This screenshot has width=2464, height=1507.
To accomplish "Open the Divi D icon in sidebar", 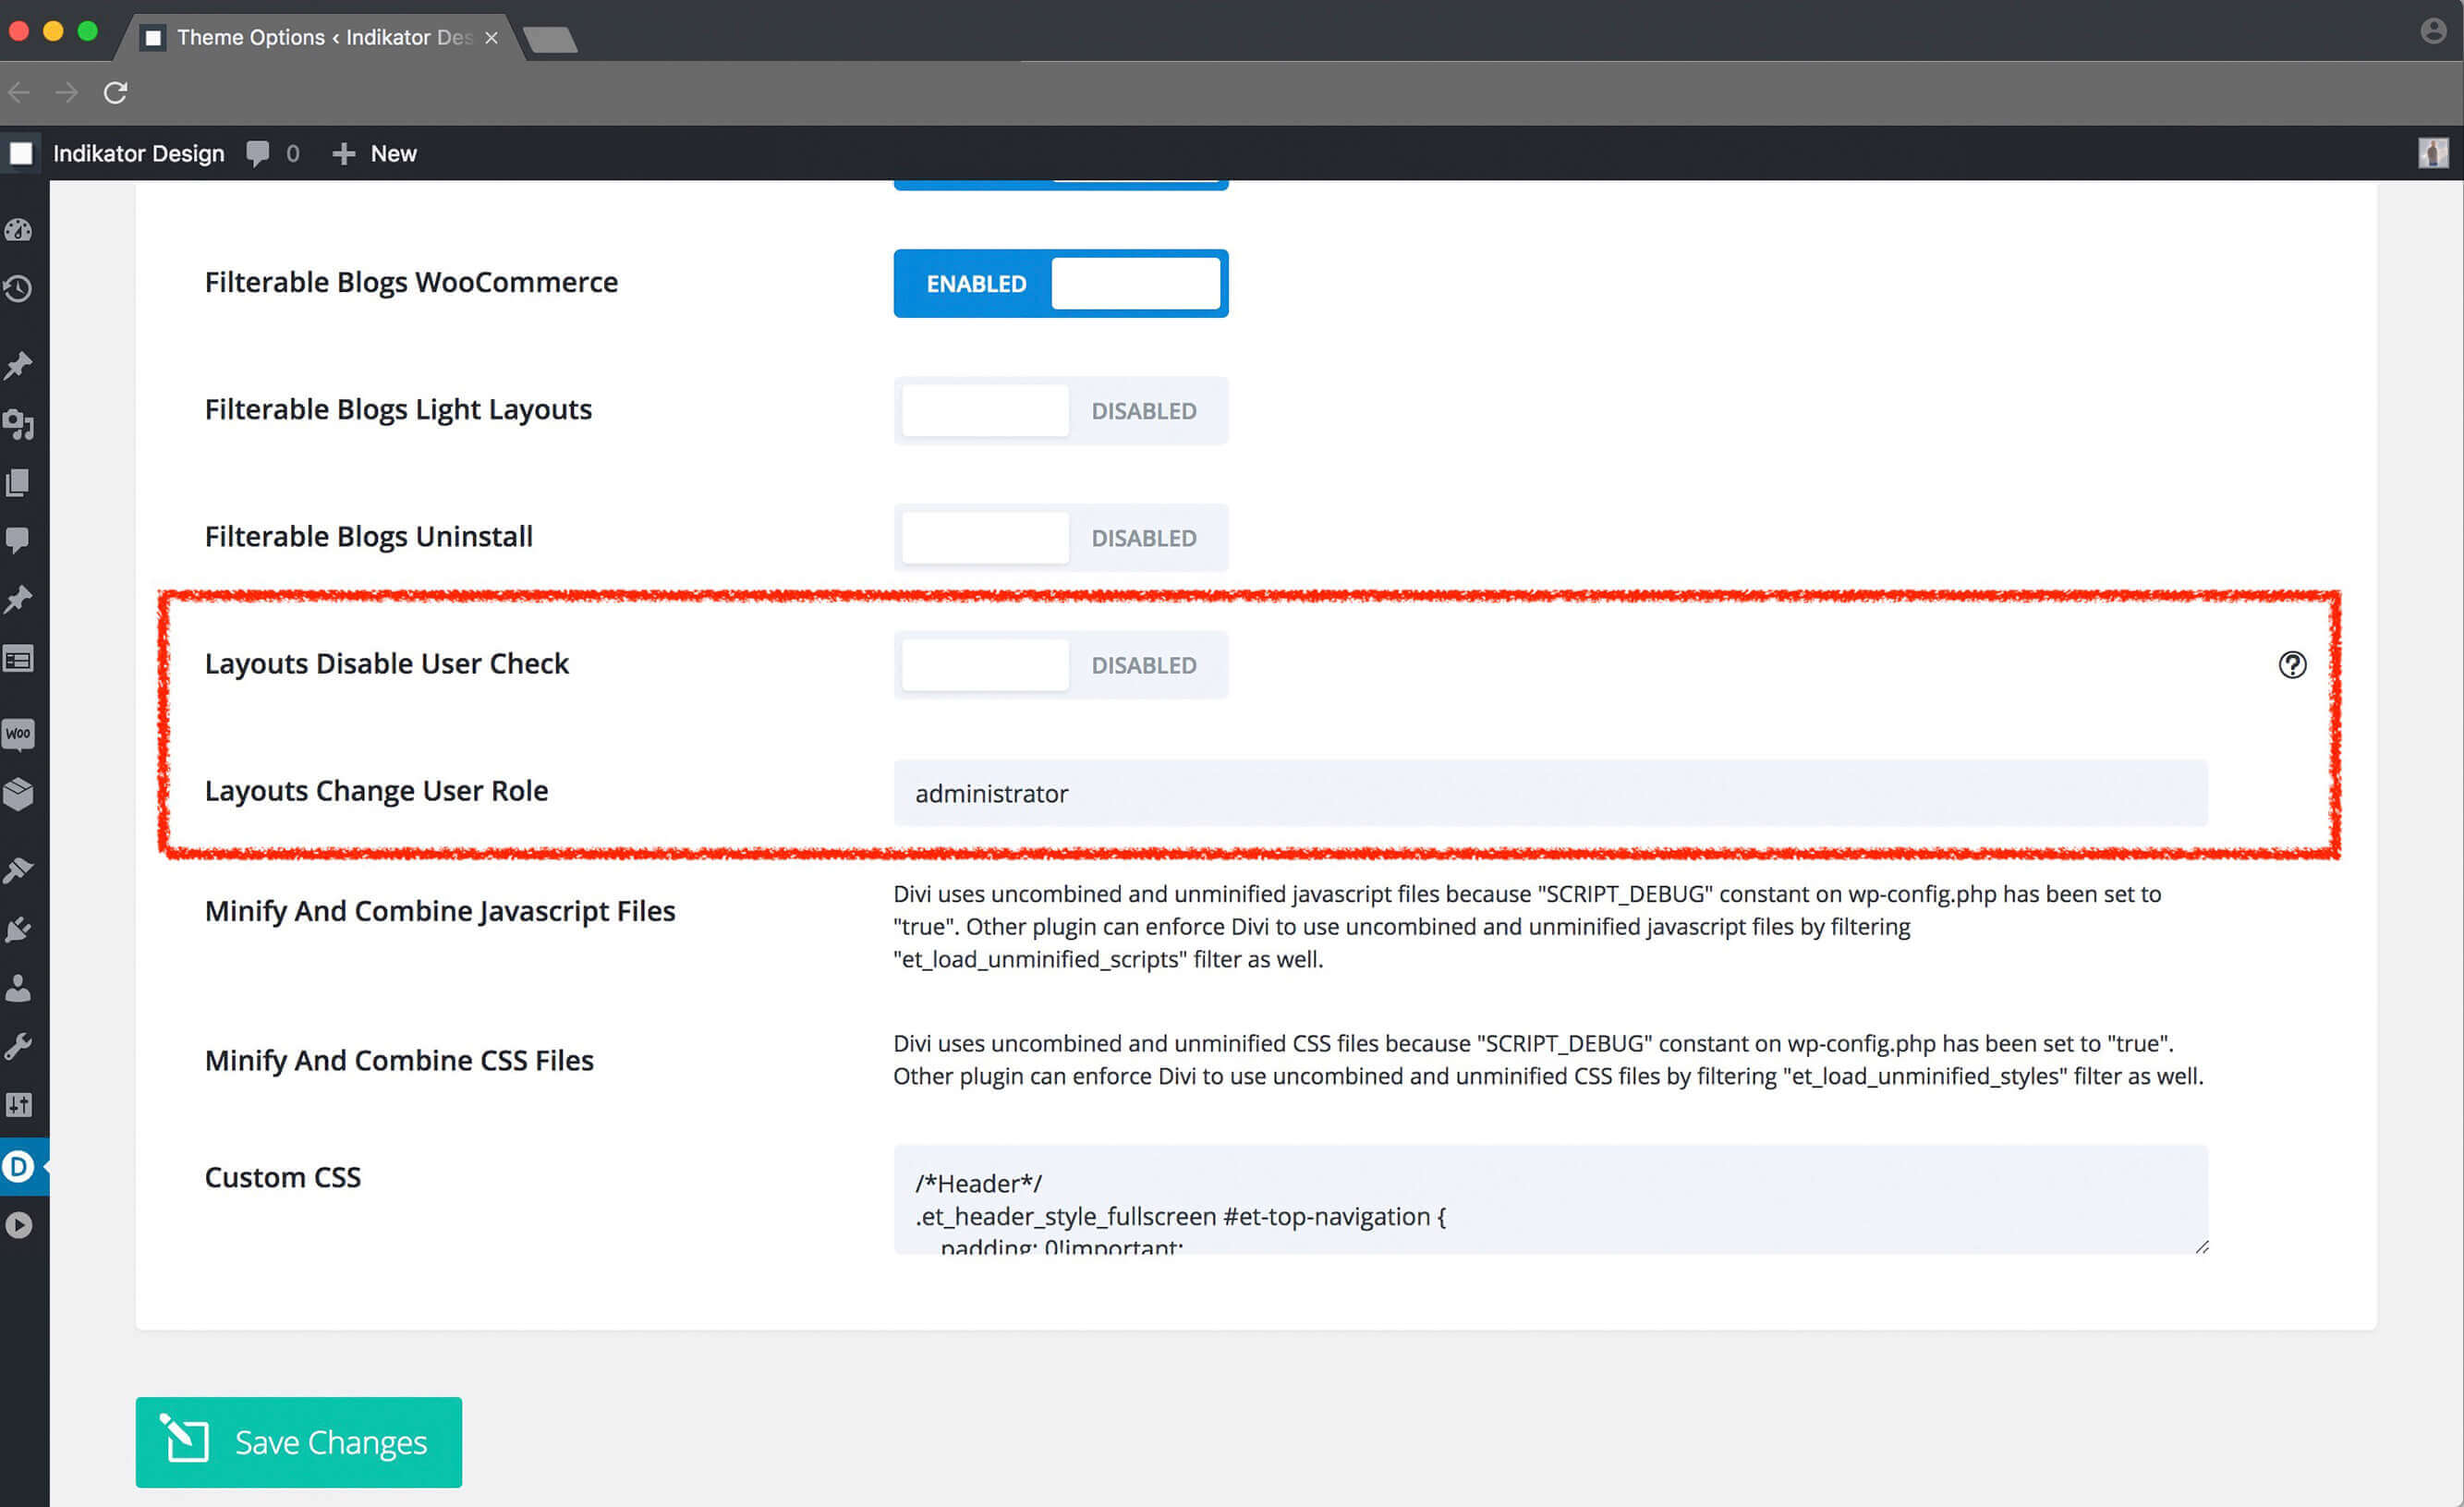I will [18, 1166].
